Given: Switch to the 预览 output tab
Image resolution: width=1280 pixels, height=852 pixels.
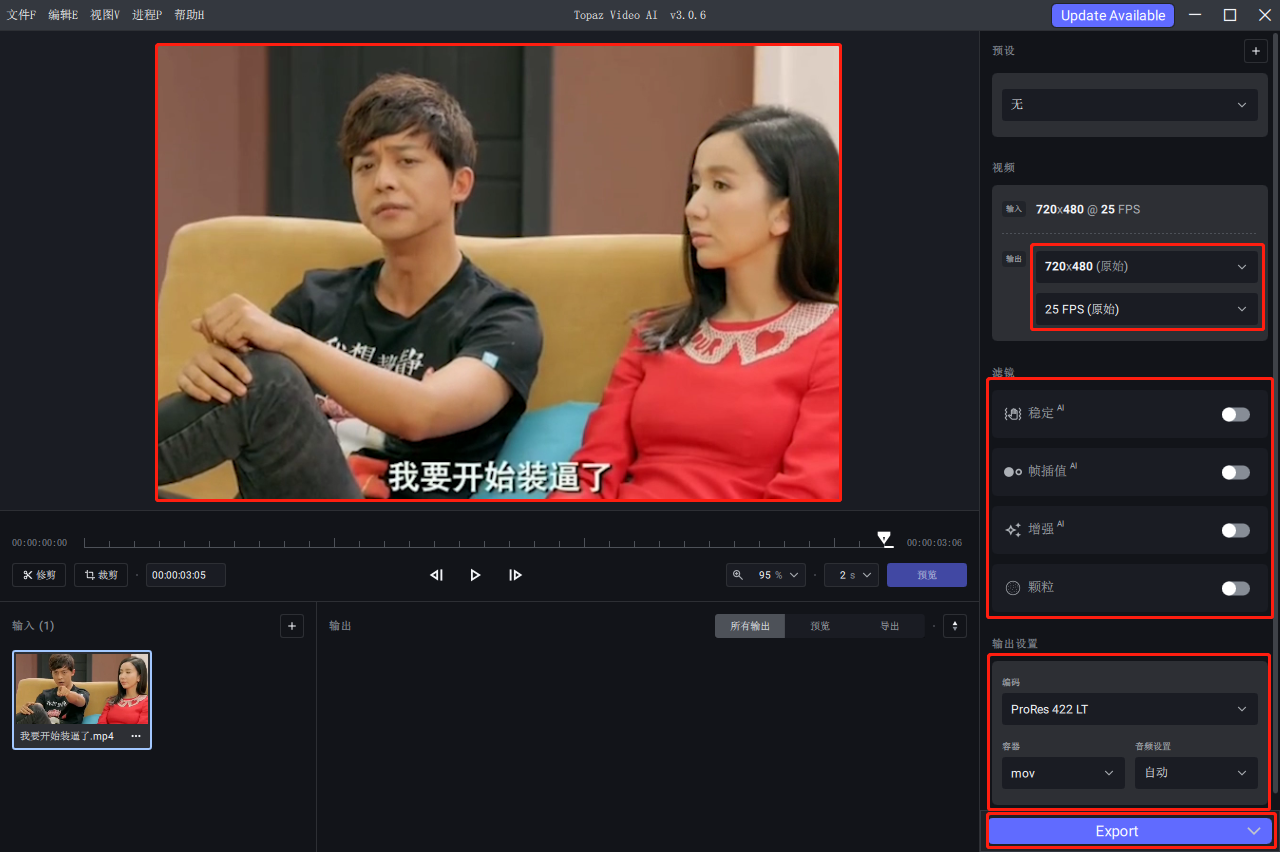Looking at the screenshot, I should 820,626.
